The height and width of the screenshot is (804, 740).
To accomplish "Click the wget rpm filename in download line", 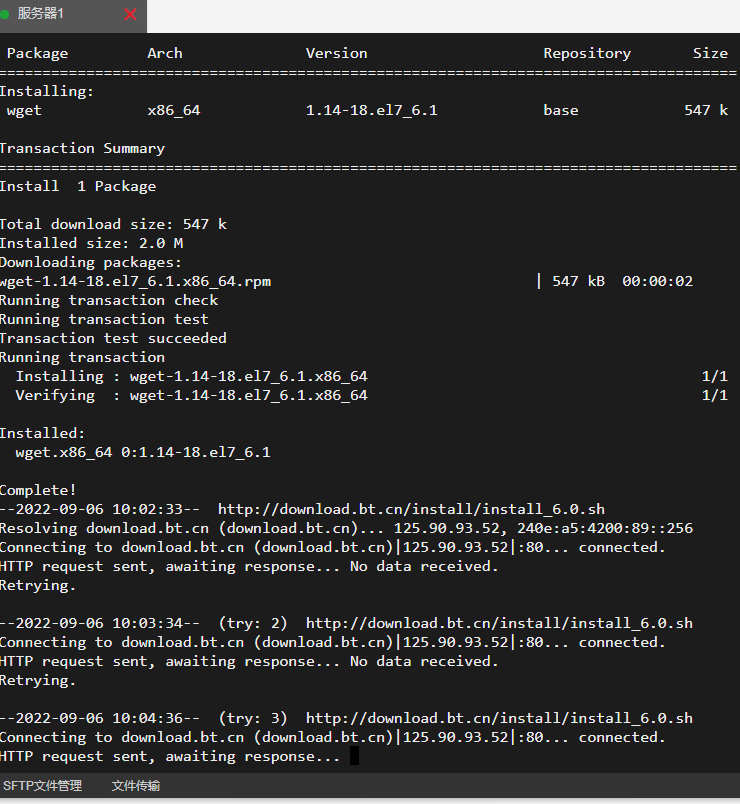I will [135, 282].
